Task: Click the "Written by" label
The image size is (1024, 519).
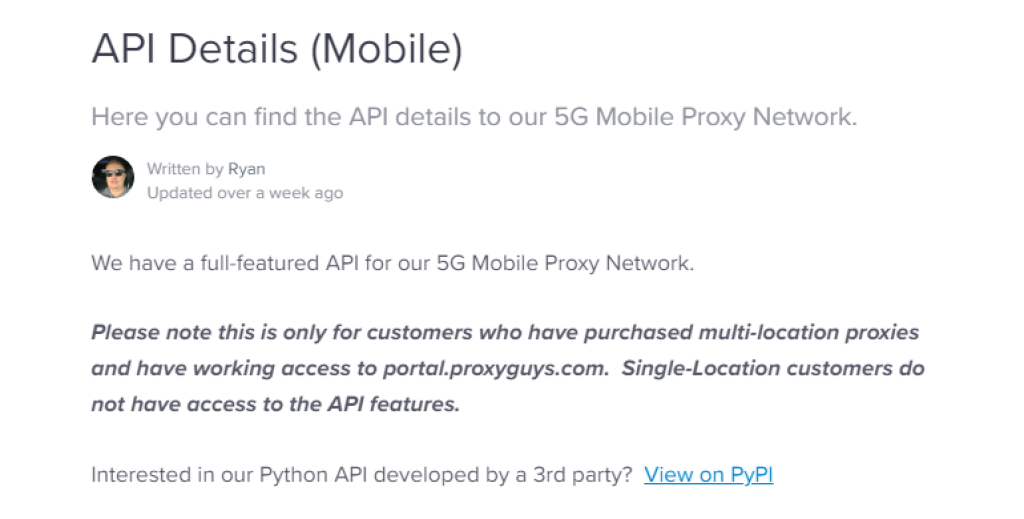Action: tap(185, 168)
